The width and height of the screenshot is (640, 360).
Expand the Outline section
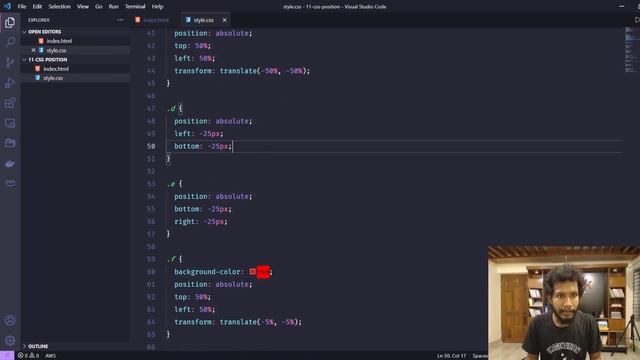coord(38,346)
